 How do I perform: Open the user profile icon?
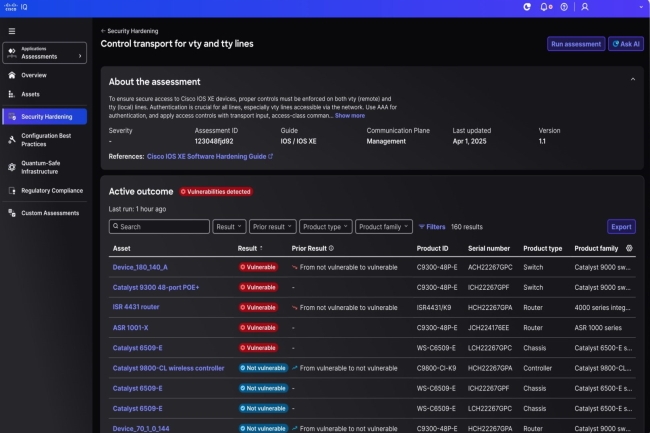[x=585, y=7]
